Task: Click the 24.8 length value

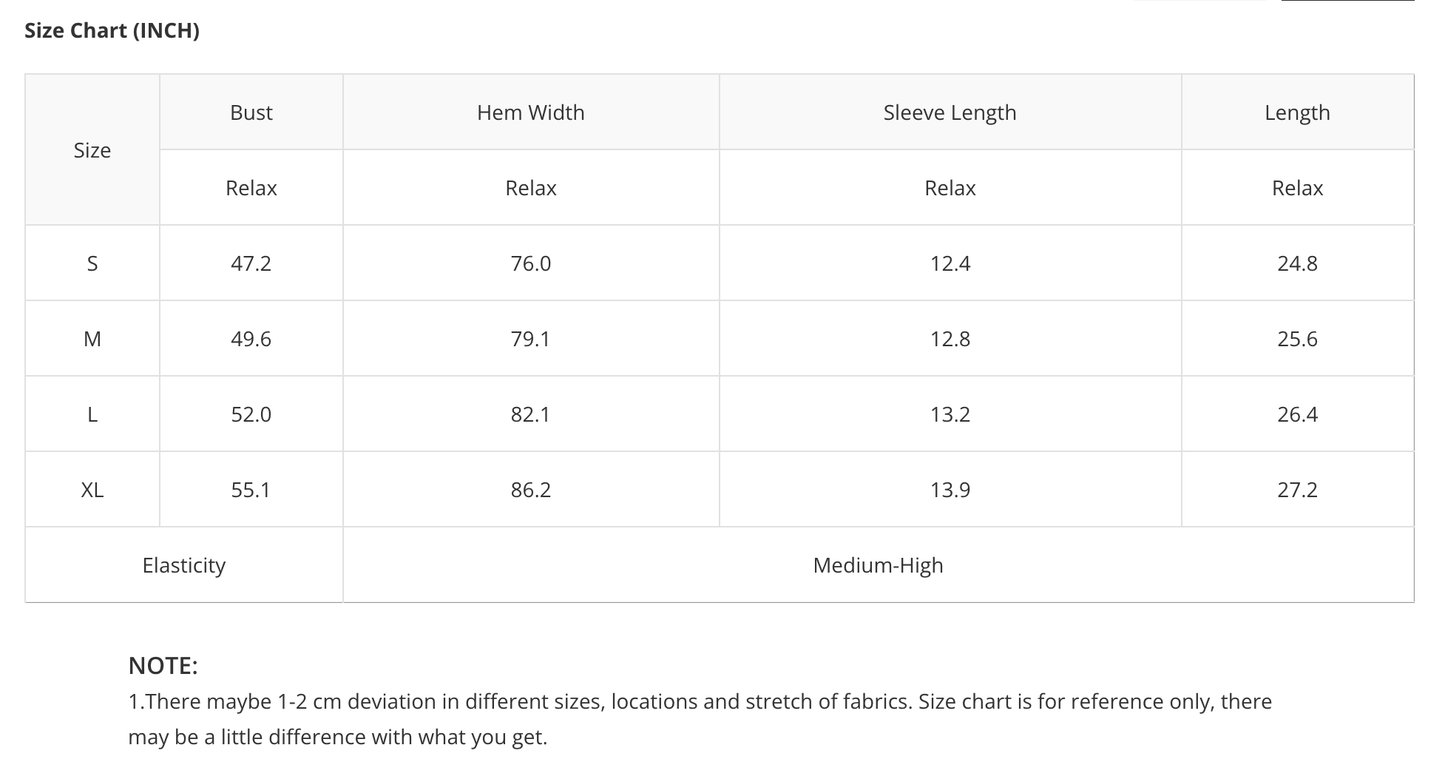Action: coord(1297,264)
